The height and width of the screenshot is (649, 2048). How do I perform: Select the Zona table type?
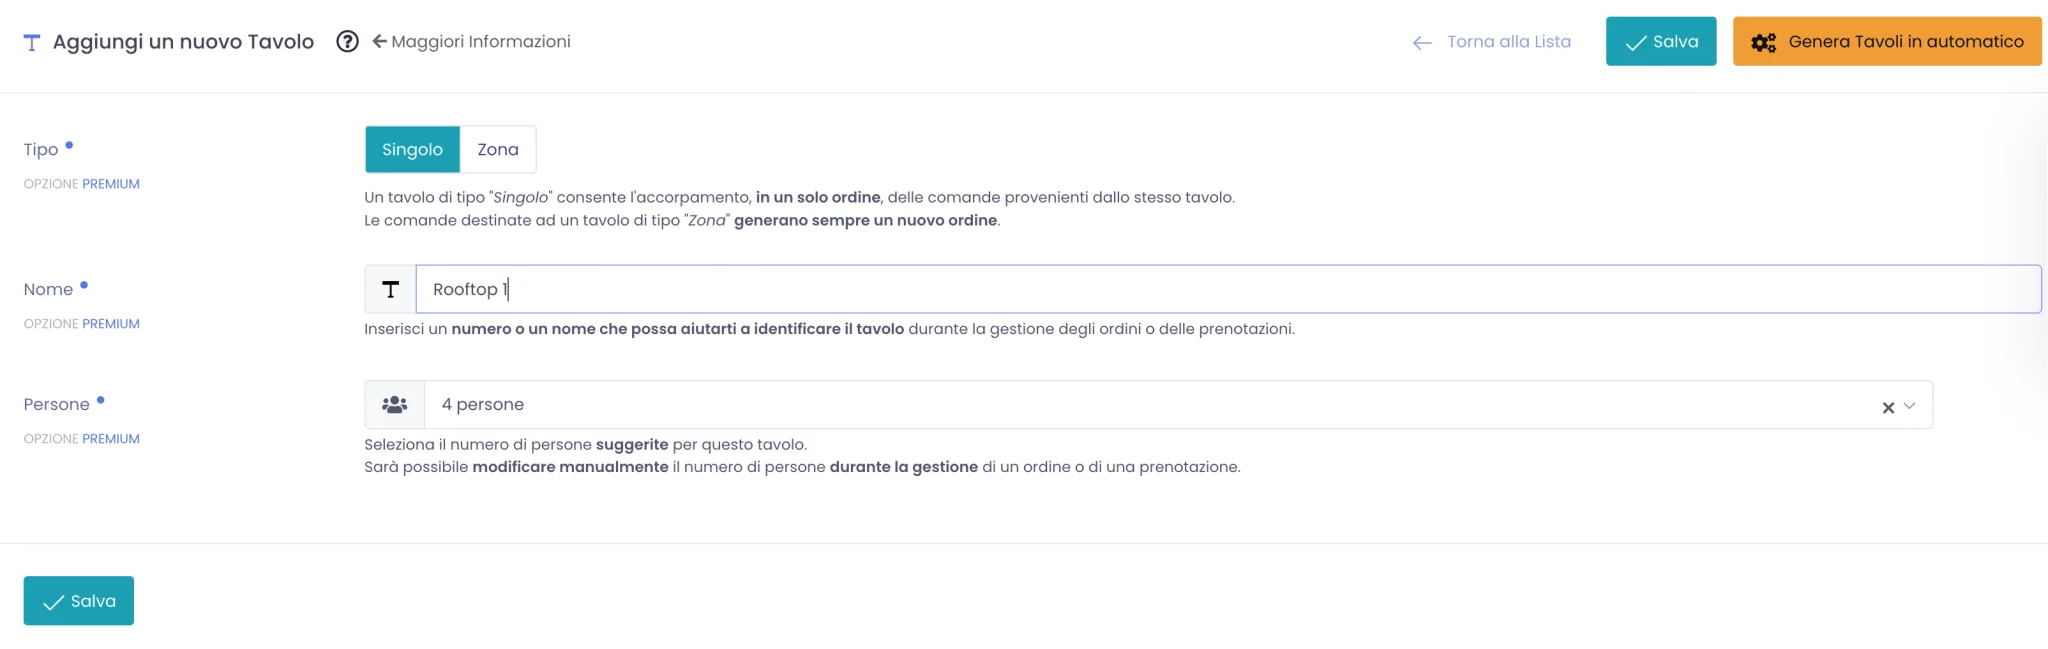(498, 149)
